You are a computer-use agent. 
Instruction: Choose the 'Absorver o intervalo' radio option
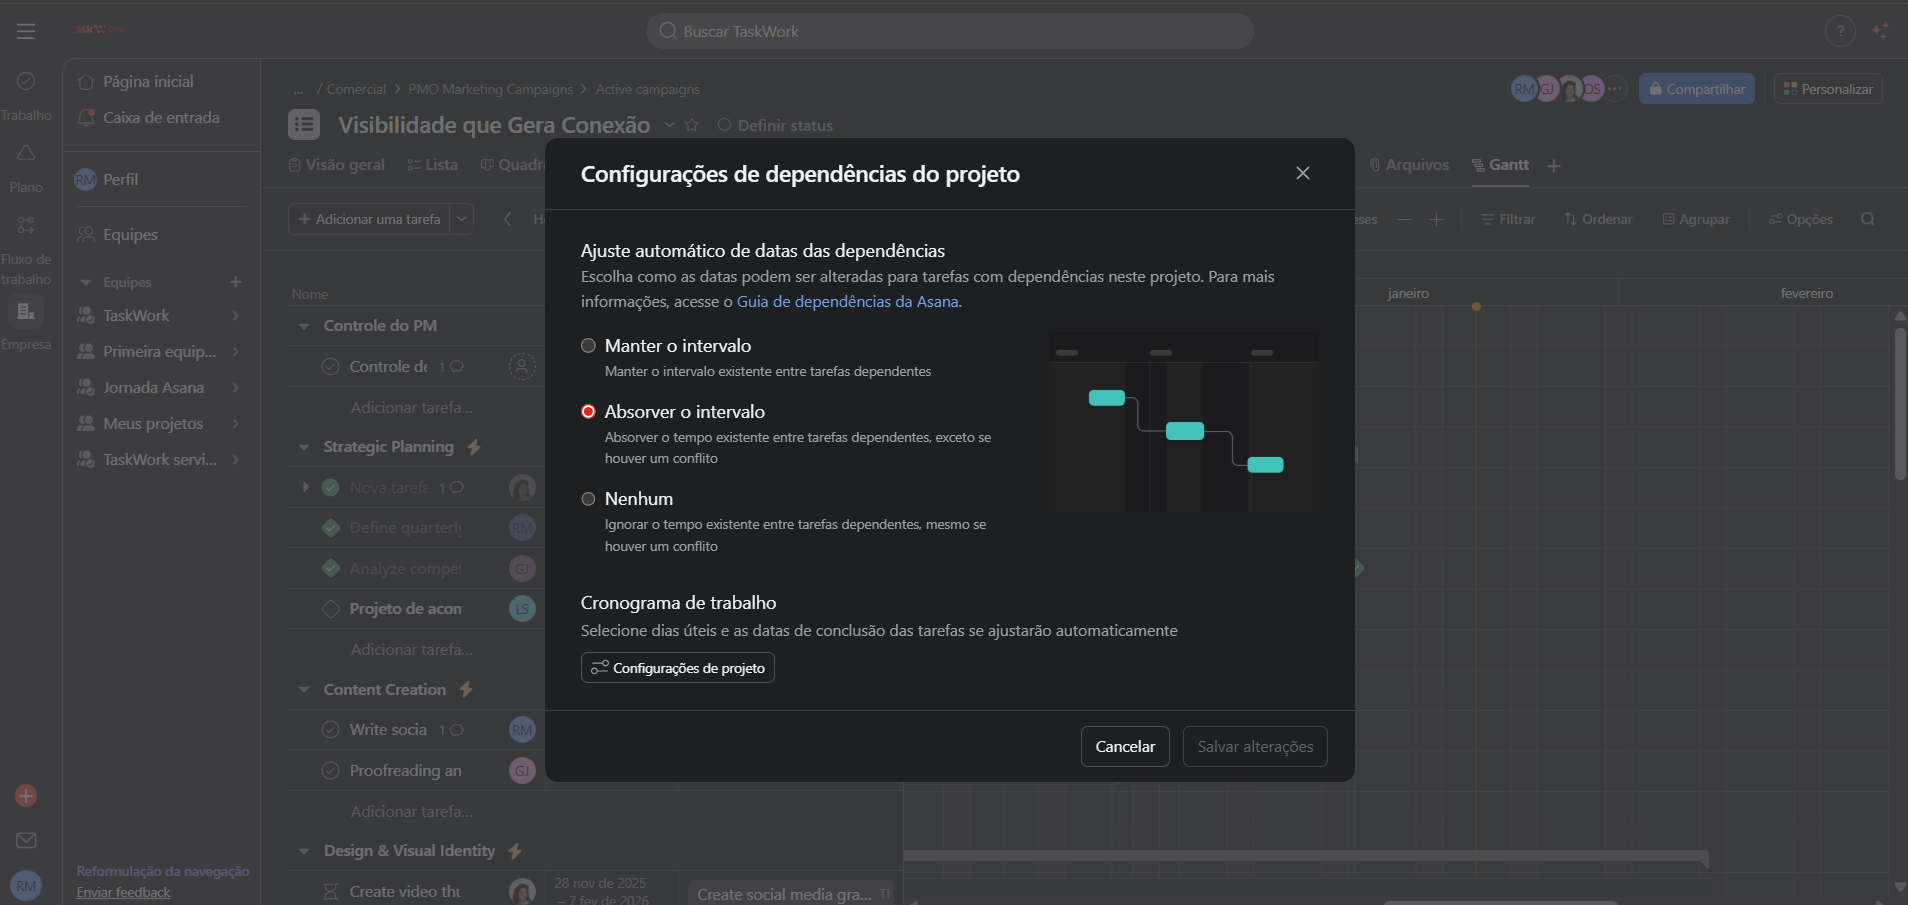pyautogui.click(x=588, y=412)
